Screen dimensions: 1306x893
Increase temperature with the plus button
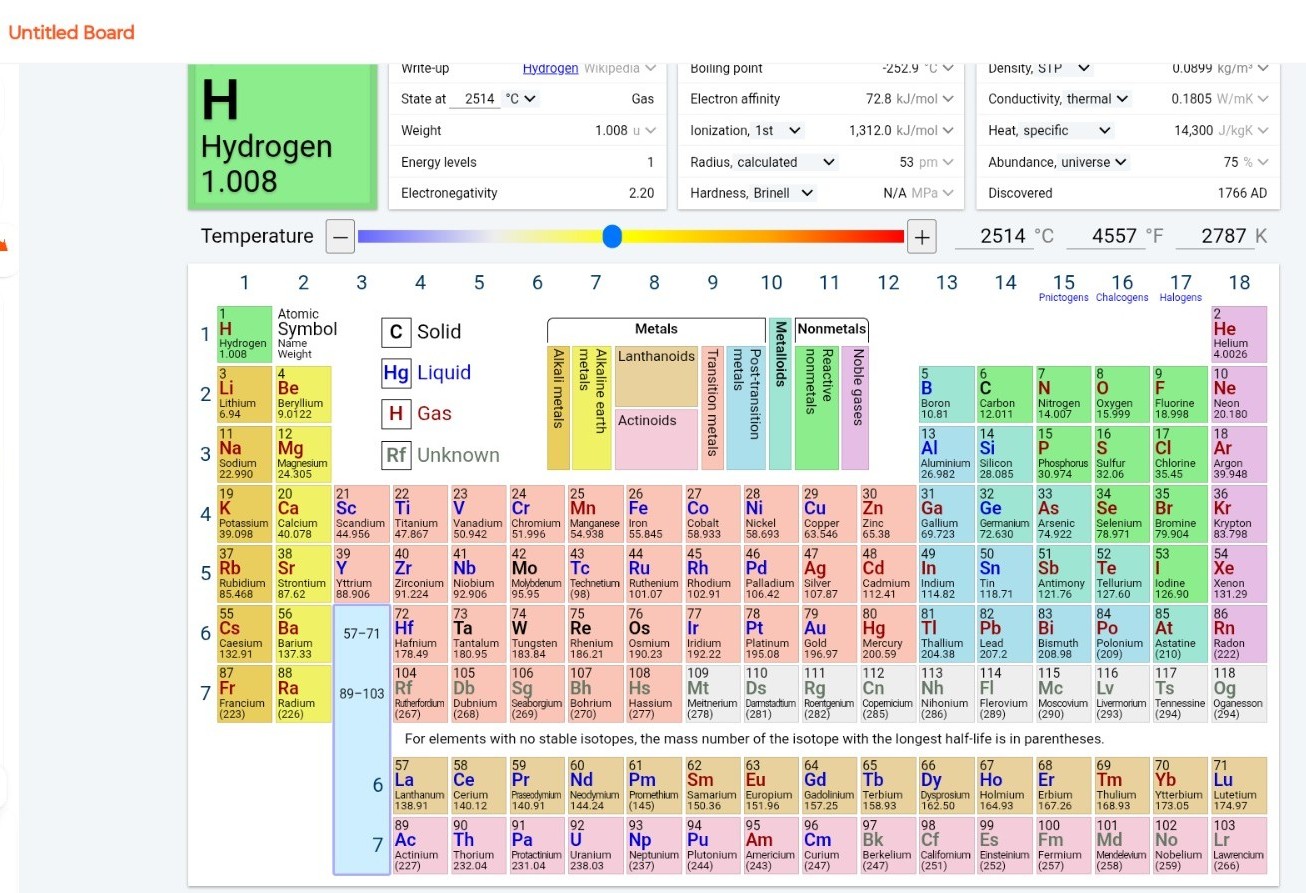(922, 238)
